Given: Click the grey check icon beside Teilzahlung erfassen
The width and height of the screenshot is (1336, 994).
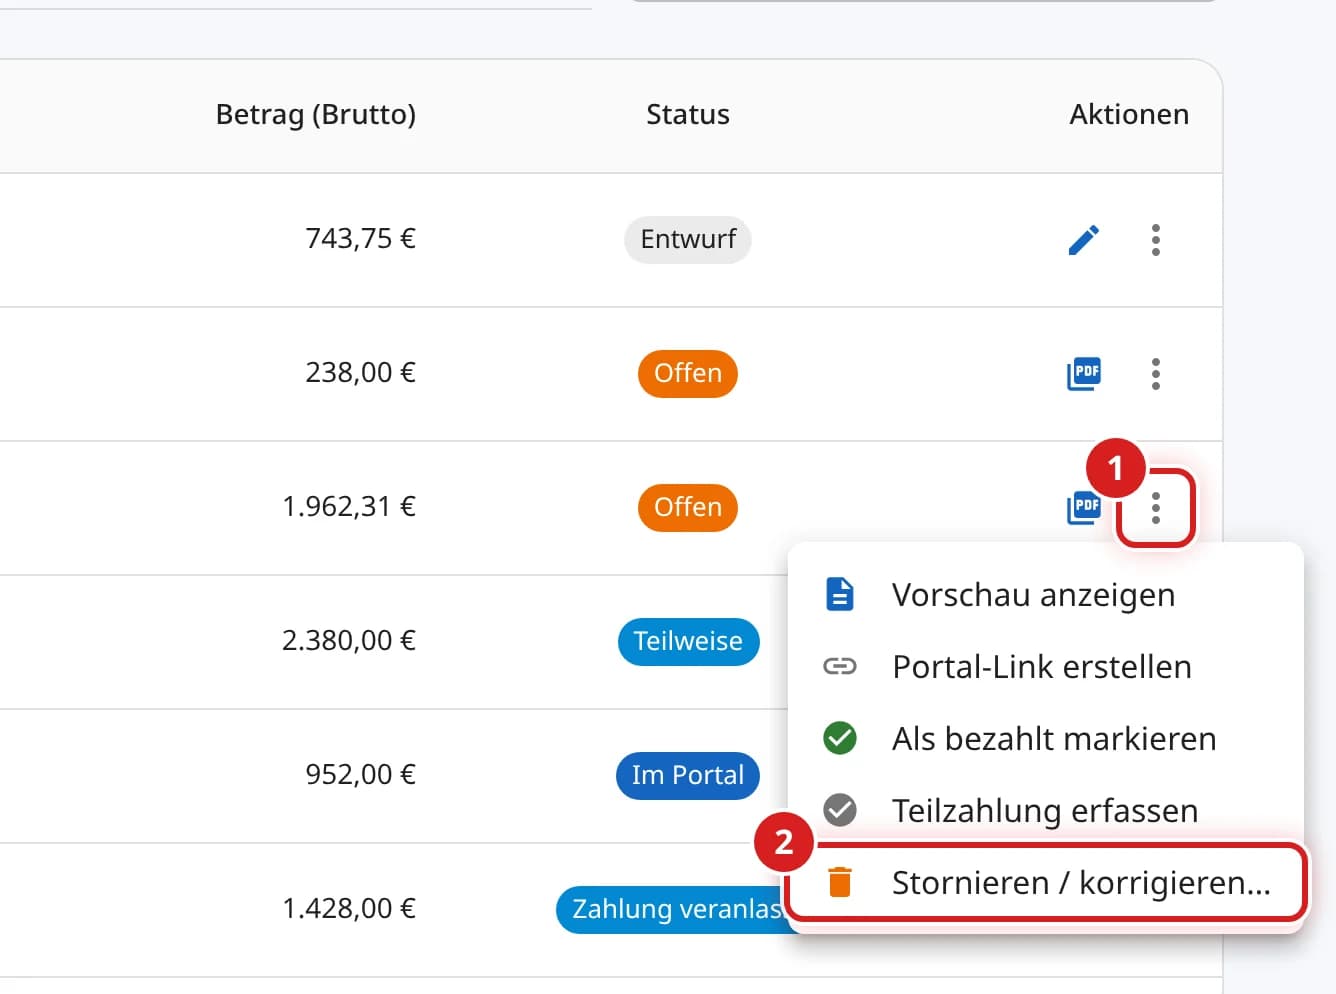Looking at the screenshot, I should [840, 811].
